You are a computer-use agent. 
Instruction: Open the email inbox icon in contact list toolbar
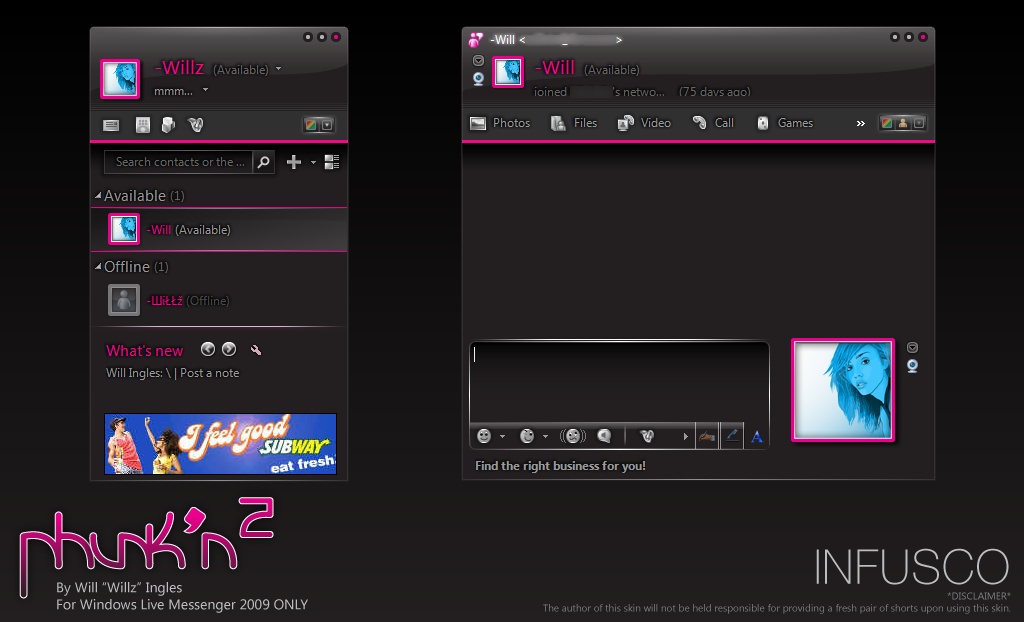click(x=111, y=125)
